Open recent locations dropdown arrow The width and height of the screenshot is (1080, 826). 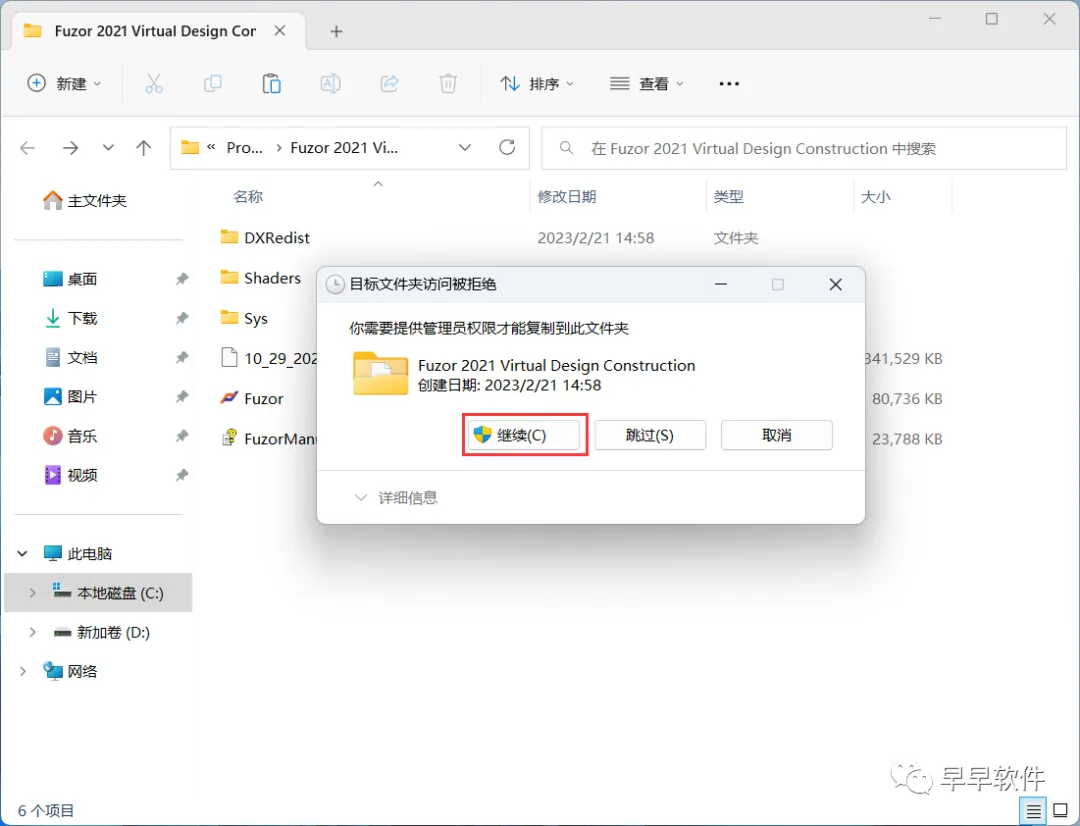click(108, 148)
